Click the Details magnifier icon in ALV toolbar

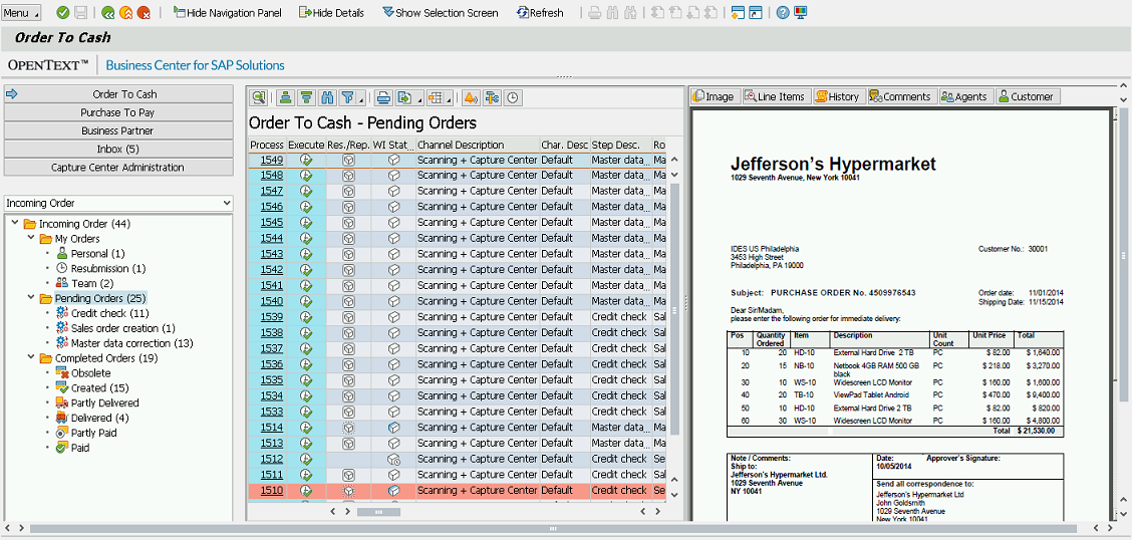258,97
